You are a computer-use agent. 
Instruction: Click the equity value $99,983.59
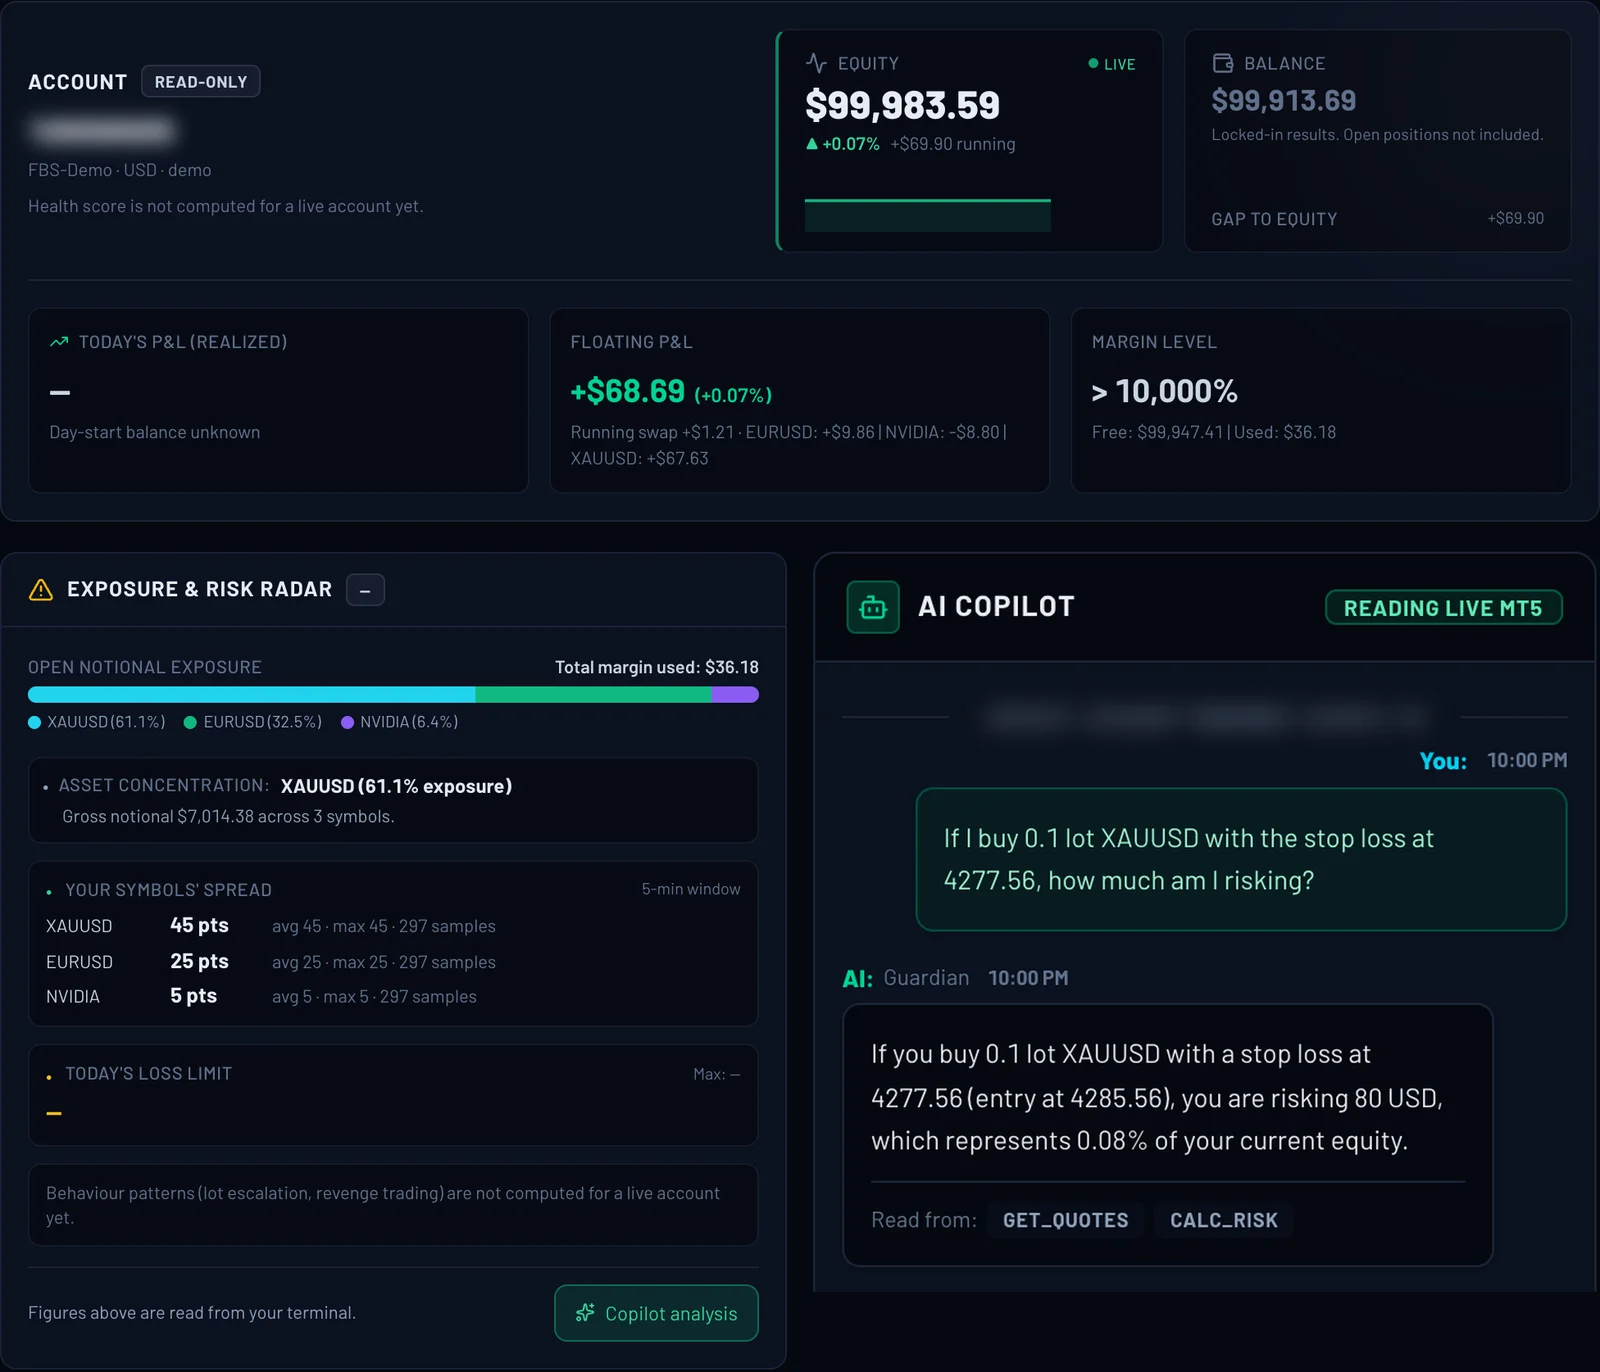[x=902, y=105]
